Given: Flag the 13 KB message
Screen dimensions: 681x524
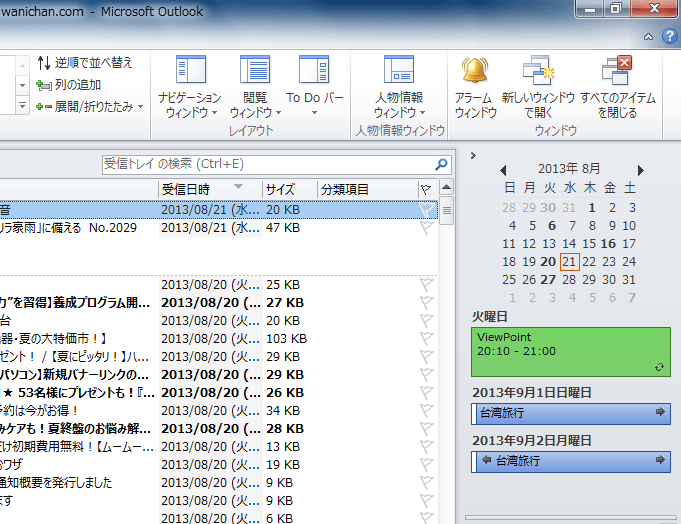Looking at the screenshot, I should click(427, 447).
